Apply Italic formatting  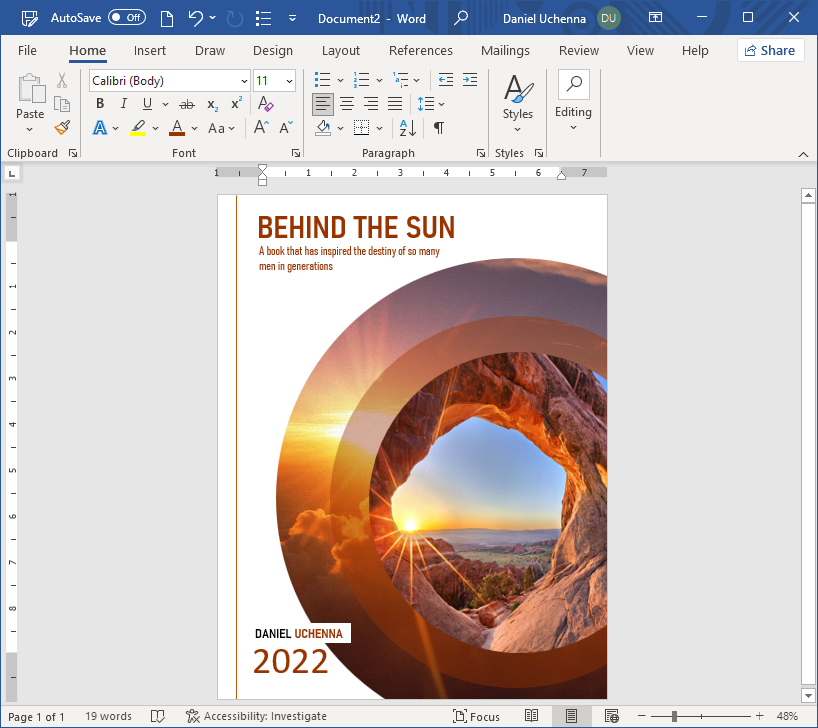tap(122, 103)
